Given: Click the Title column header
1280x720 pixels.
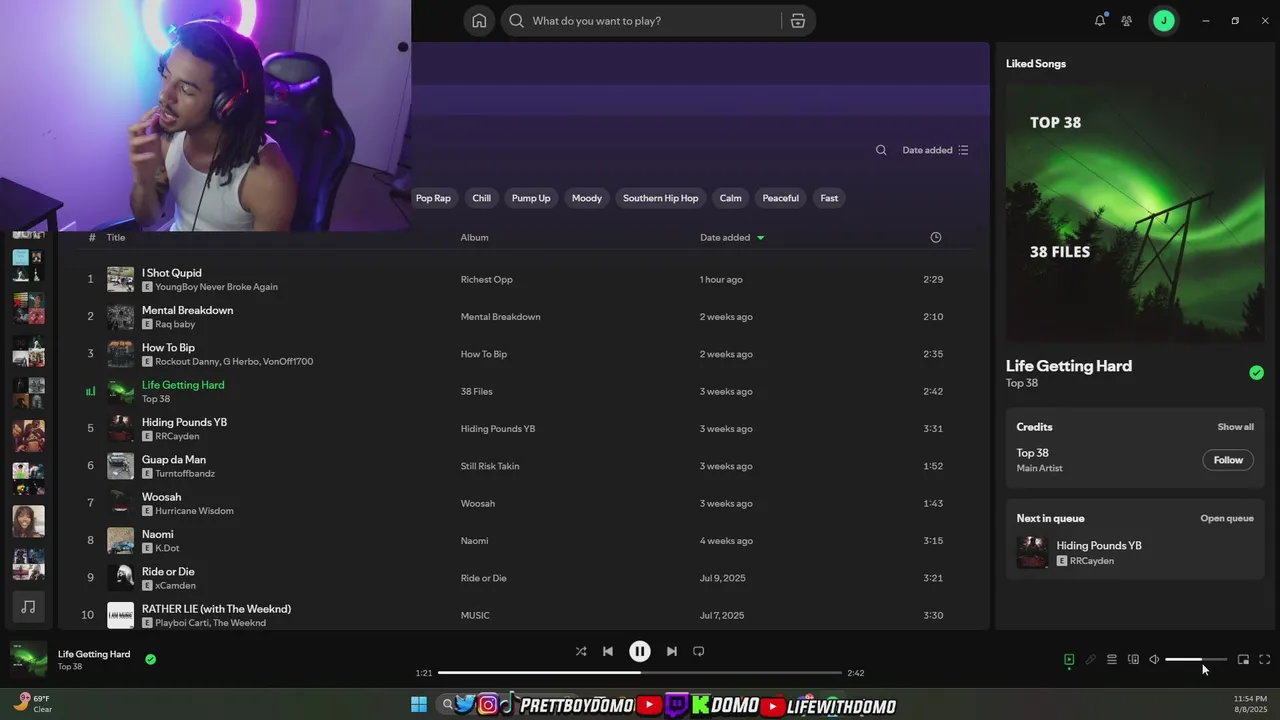Looking at the screenshot, I should pos(116,238).
